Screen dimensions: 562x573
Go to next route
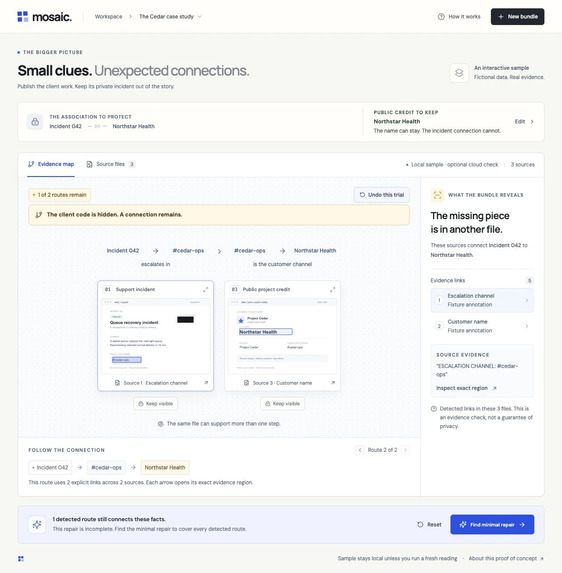(405, 450)
